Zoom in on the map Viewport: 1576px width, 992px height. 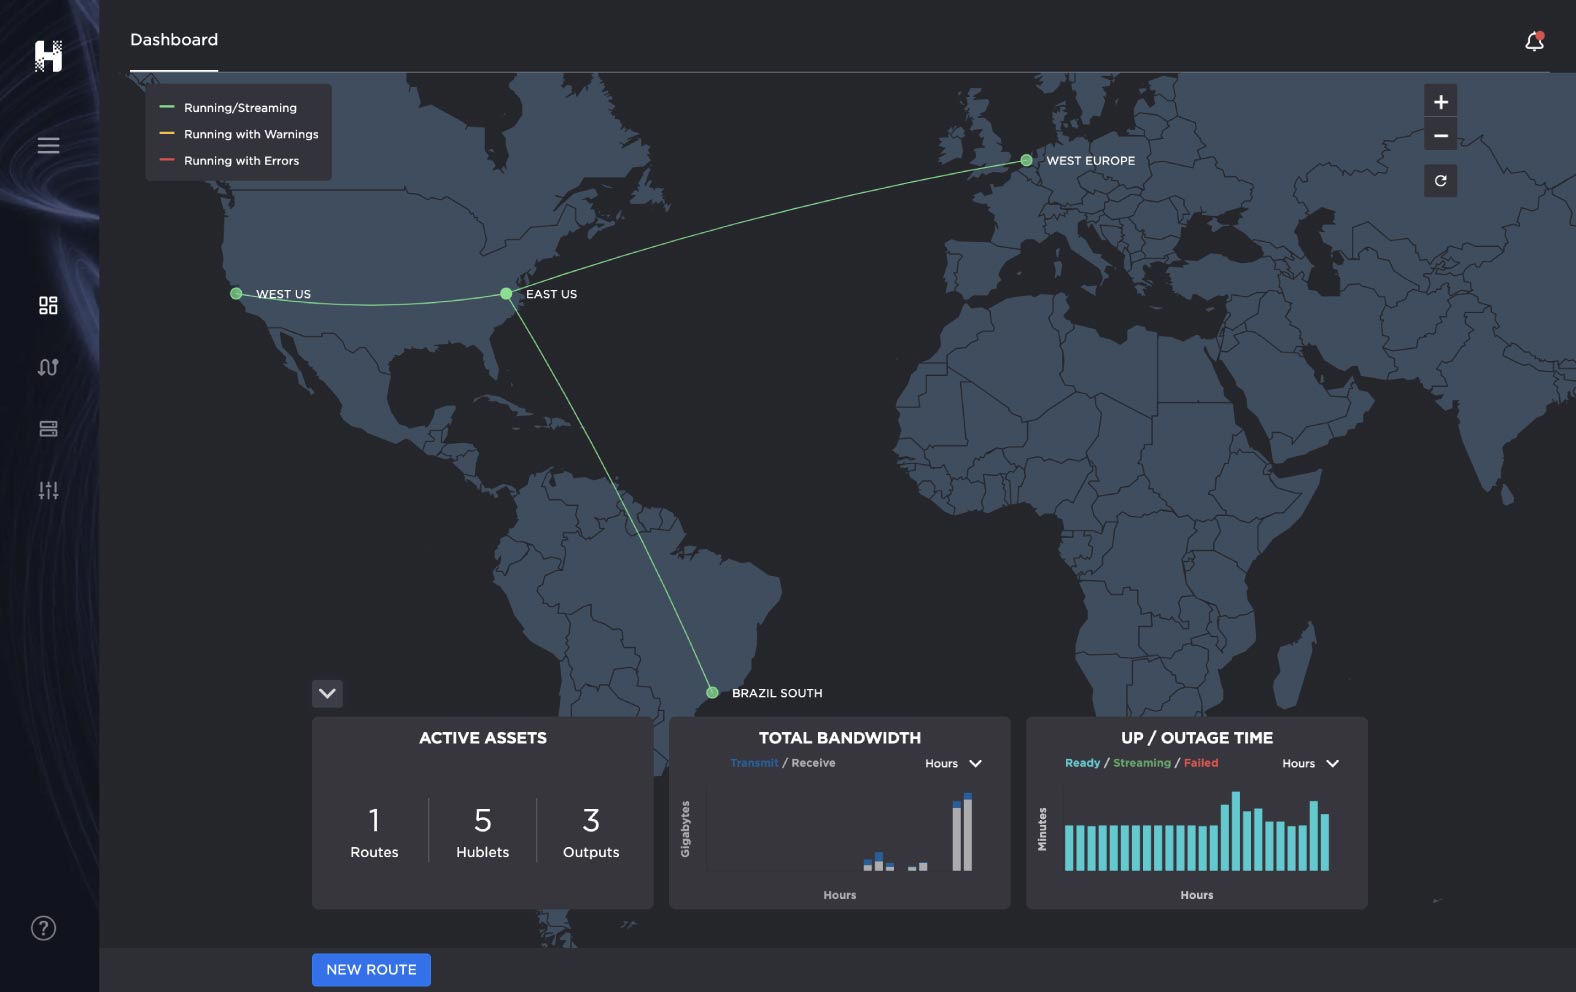point(1440,102)
